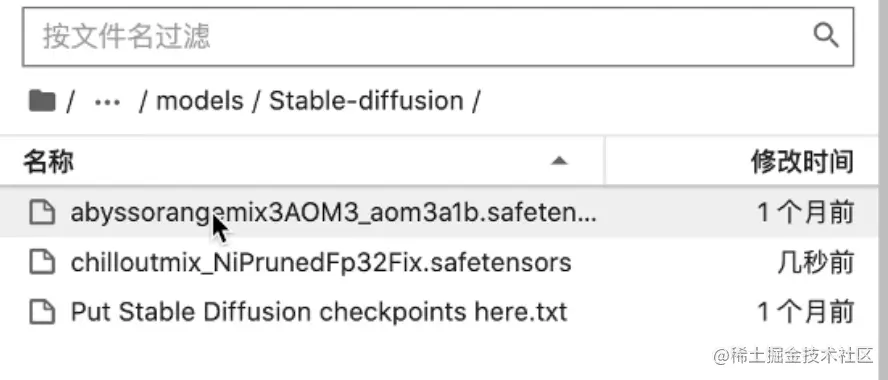Image resolution: width=888 pixels, height=380 pixels.
Task: Toggle sort order with the name column arrow
Action: coord(559,161)
